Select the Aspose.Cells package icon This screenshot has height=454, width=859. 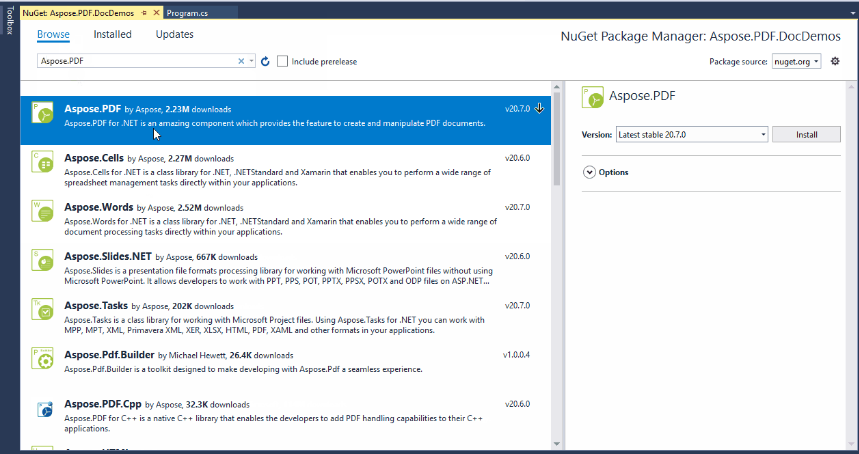click(x=44, y=163)
